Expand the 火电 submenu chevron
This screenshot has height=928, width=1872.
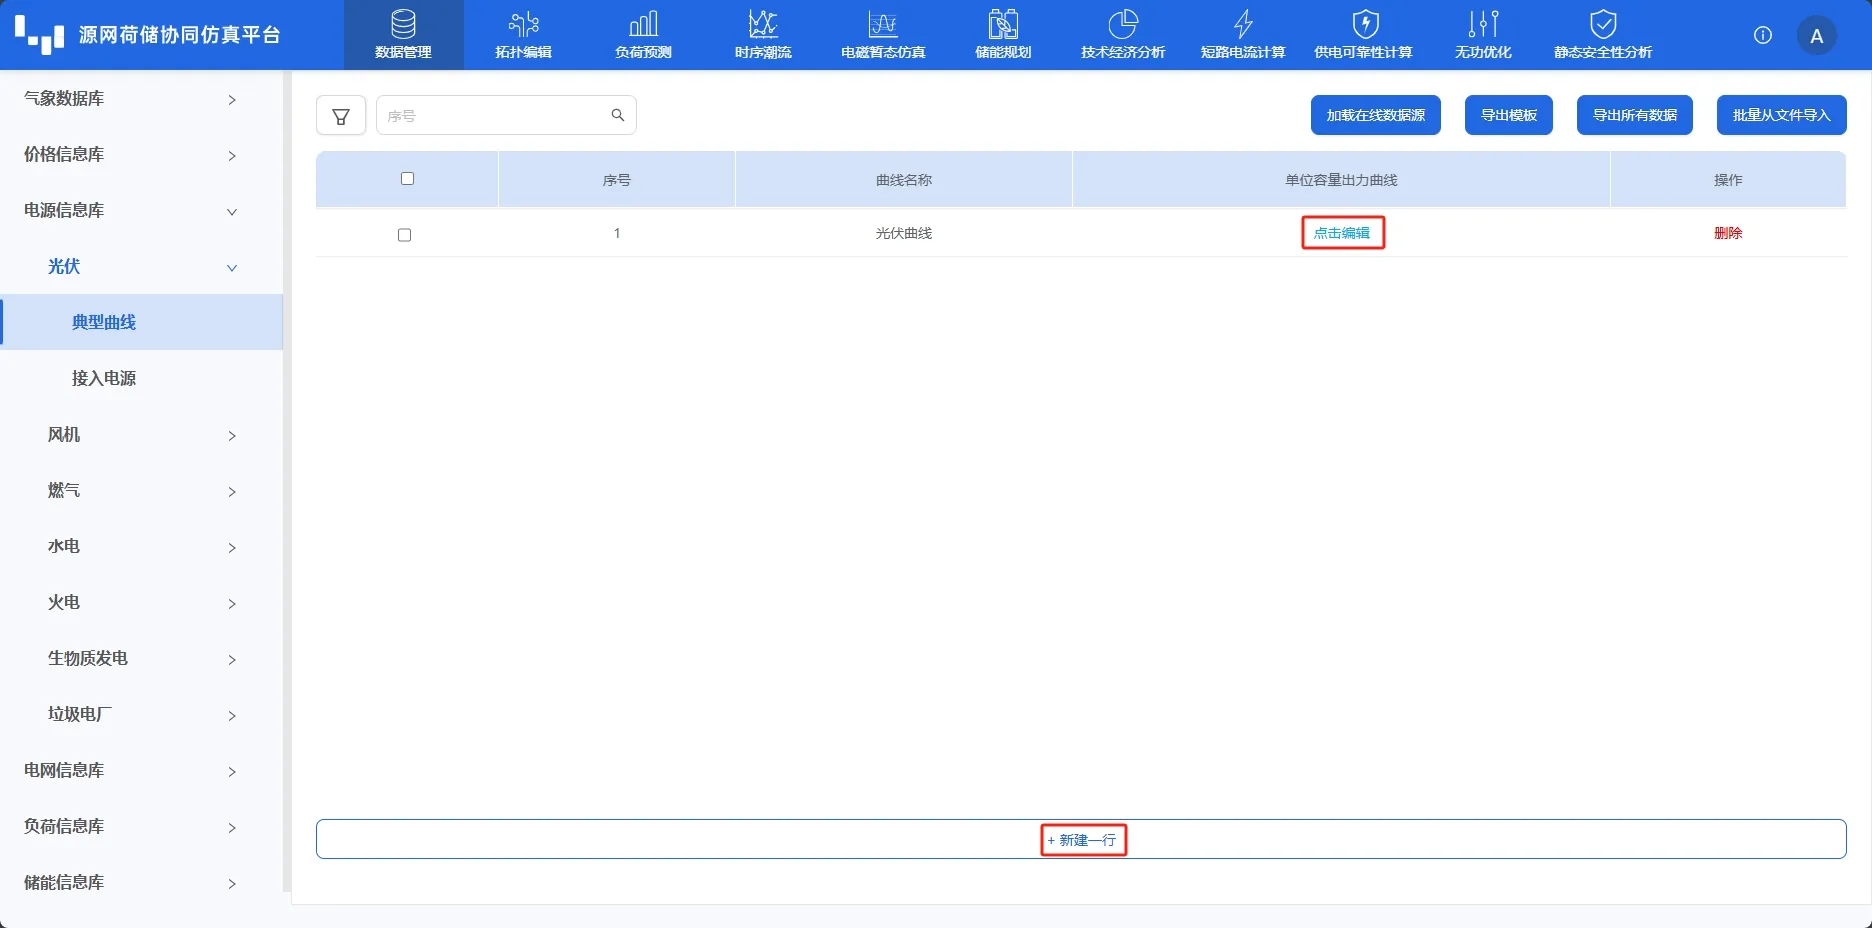[x=232, y=603]
